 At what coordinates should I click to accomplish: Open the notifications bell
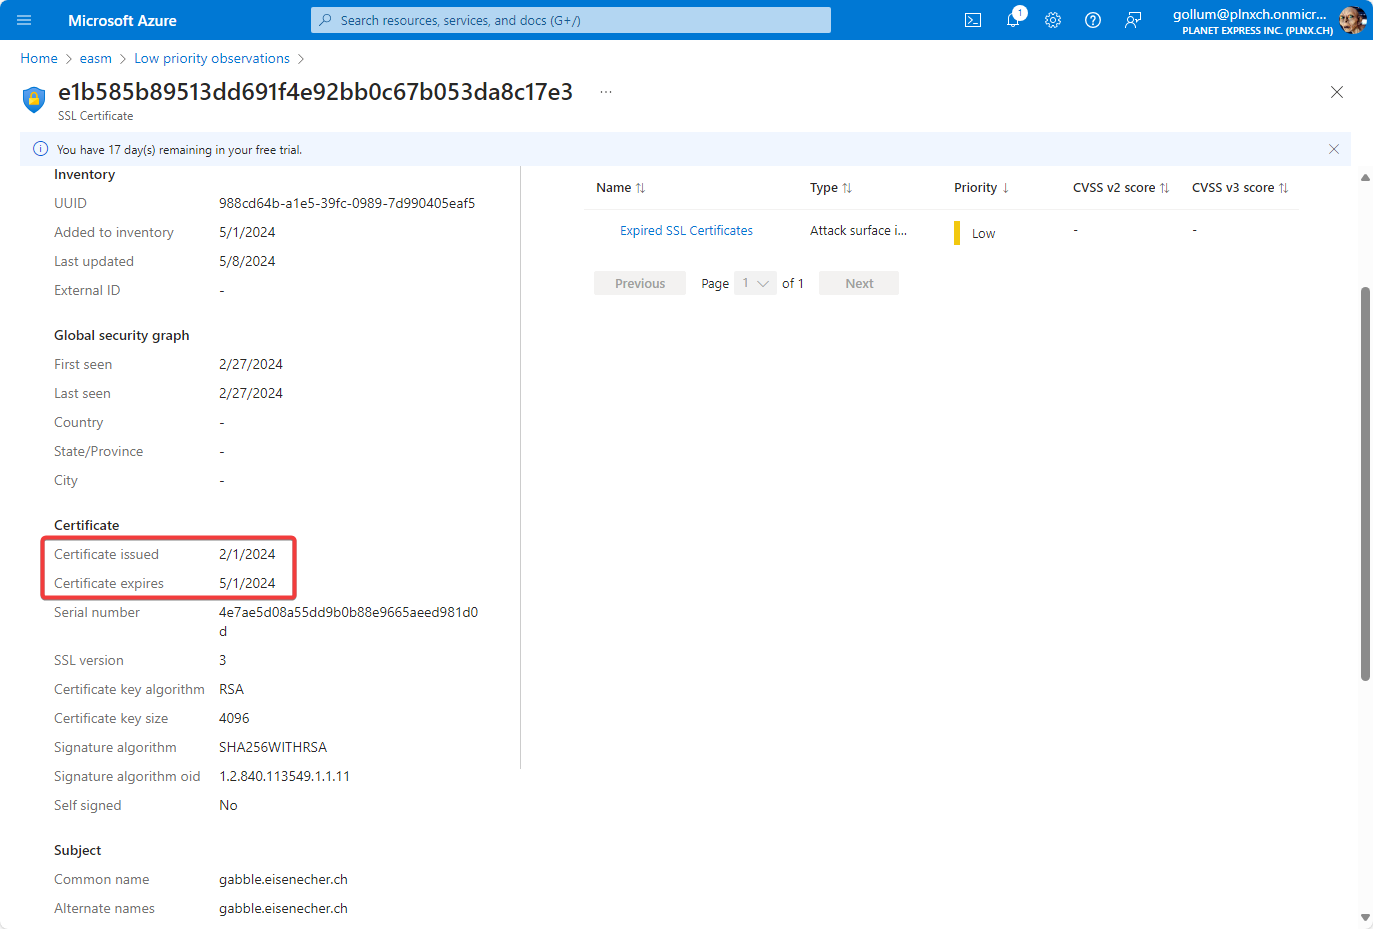click(x=1013, y=20)
